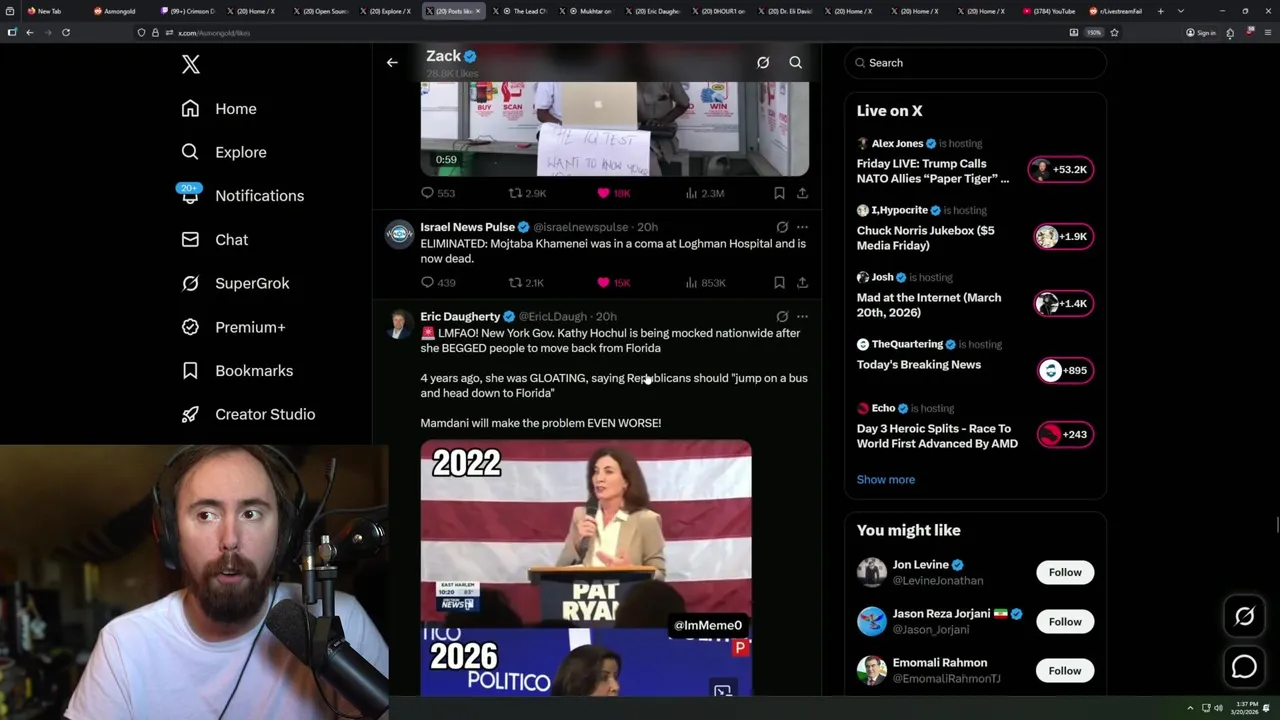Open Eric Daugherty account name
This screenshot has height=720, width=1280.
[460, 316]
